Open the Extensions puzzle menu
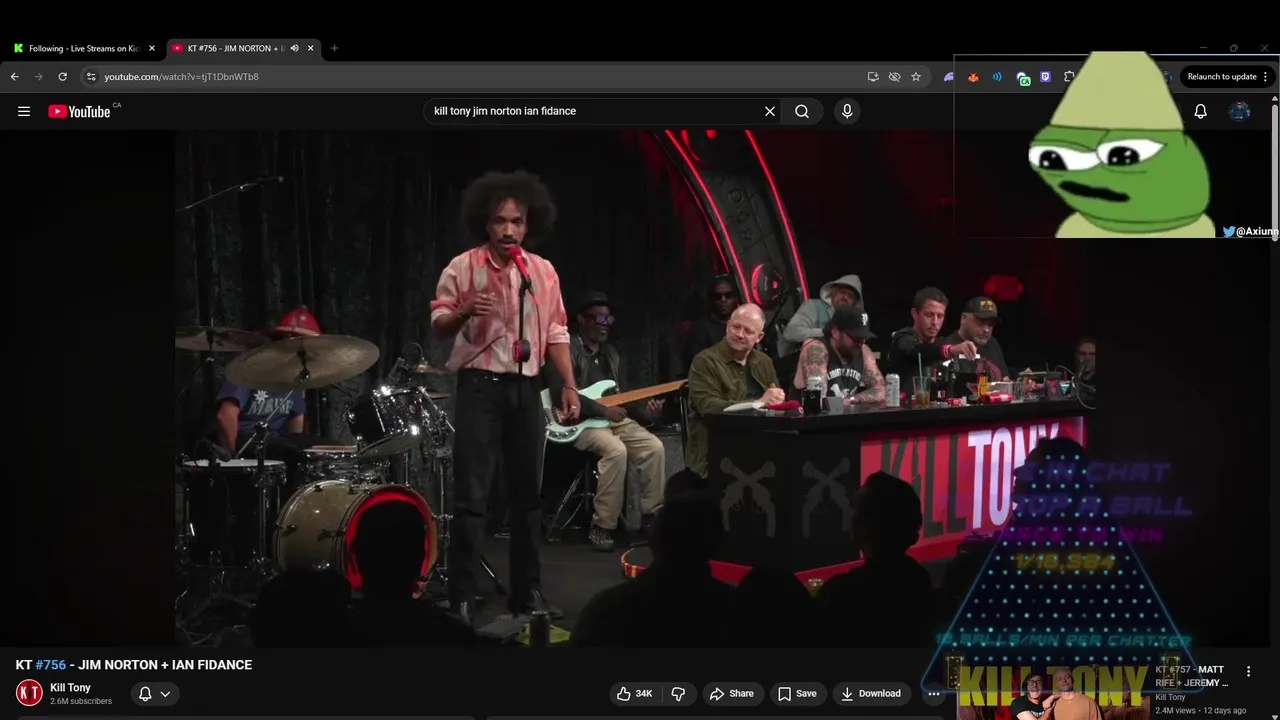Viewport: 1280px width, 720px height. pyautogui.click(x=1069, y=76)
